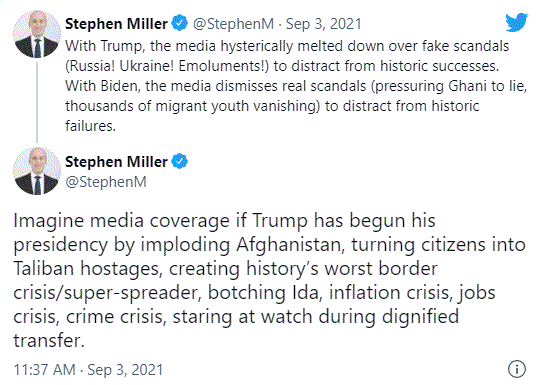Open the tweet info icon
Viewport: 541px width, 385px height.
coord(517,369)
